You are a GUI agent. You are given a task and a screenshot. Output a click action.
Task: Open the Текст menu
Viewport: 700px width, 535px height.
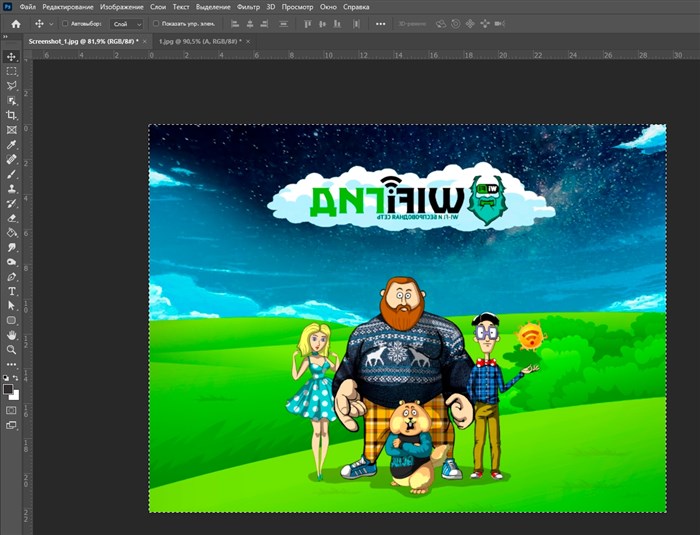click(181, 7)
